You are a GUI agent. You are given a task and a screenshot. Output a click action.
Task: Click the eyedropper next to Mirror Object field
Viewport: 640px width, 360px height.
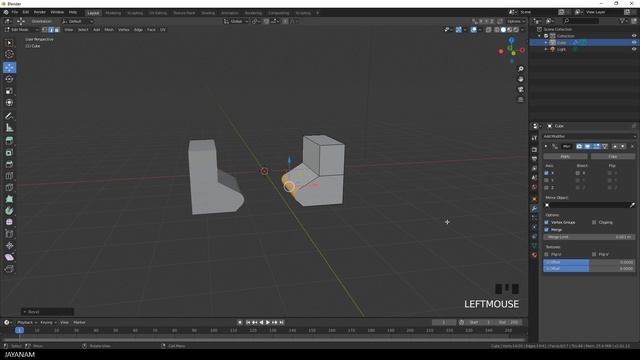(x=632, y=205)
